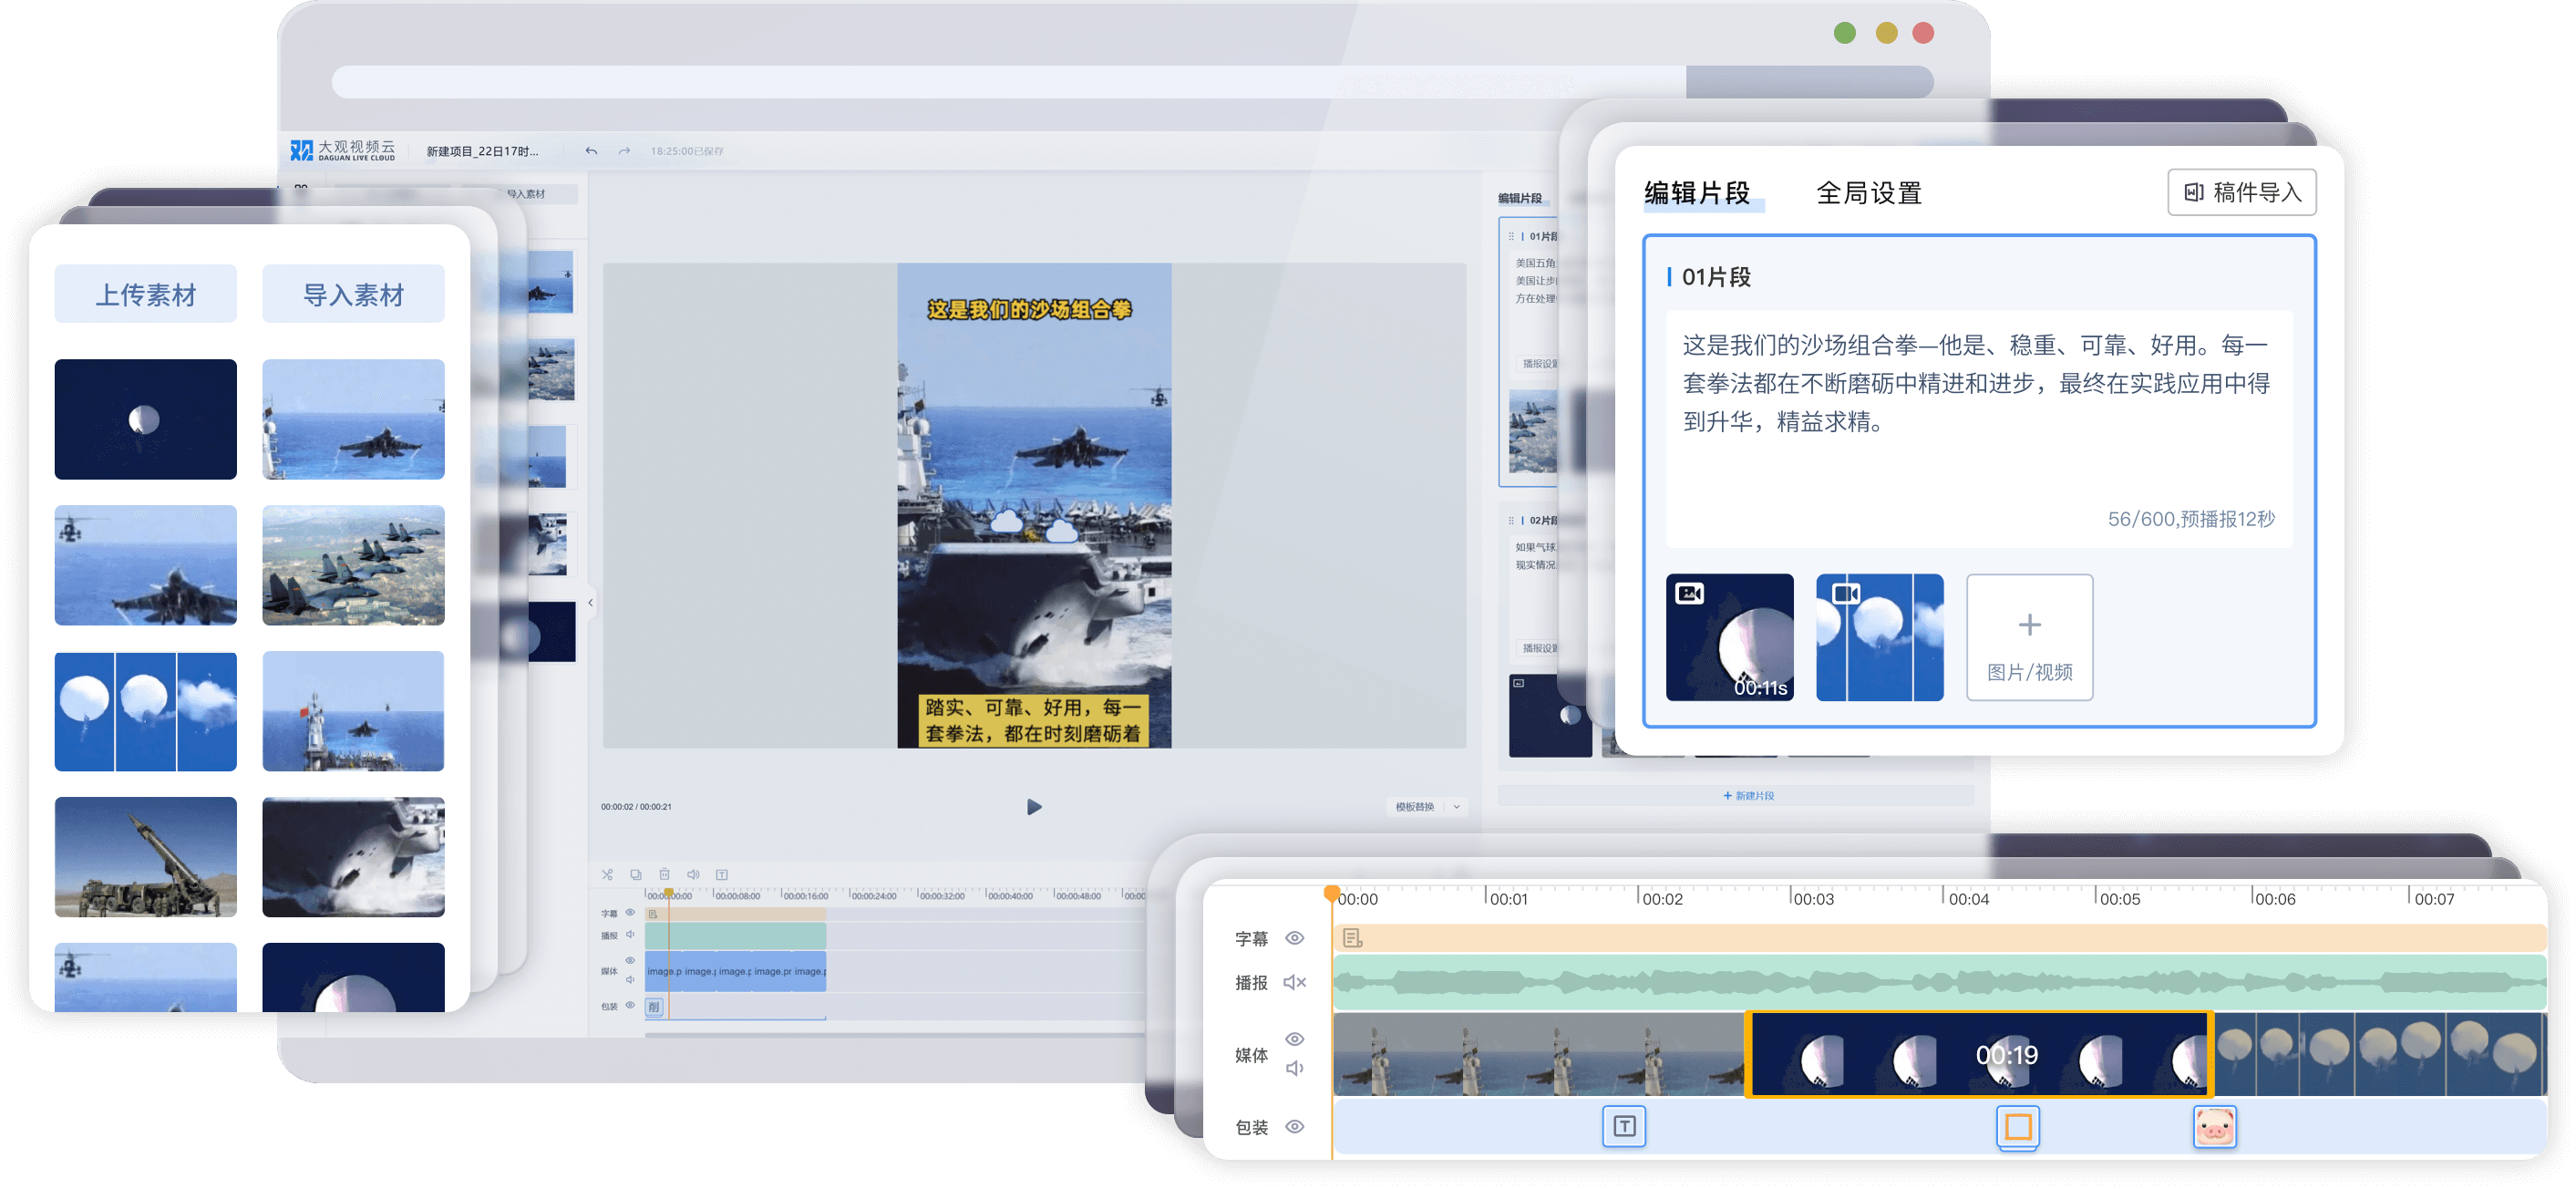
Task: Select the jet formation over land material
Action: 353,565
